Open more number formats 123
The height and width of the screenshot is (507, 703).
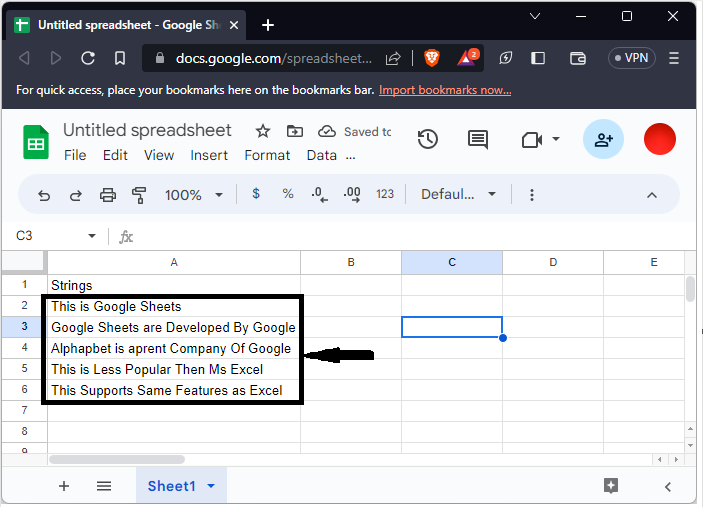385,194
